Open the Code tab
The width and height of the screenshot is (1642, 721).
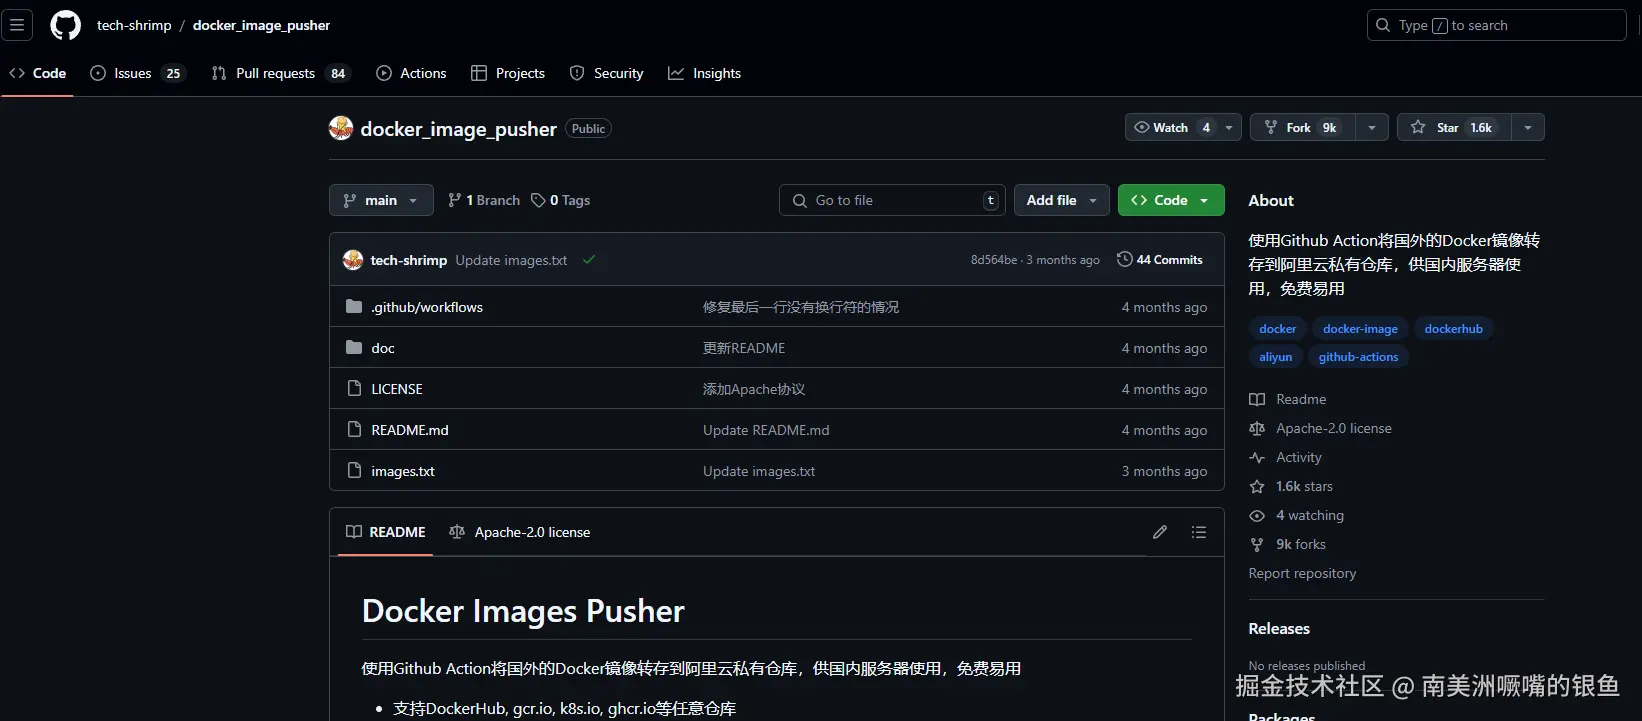pos(38,73)
